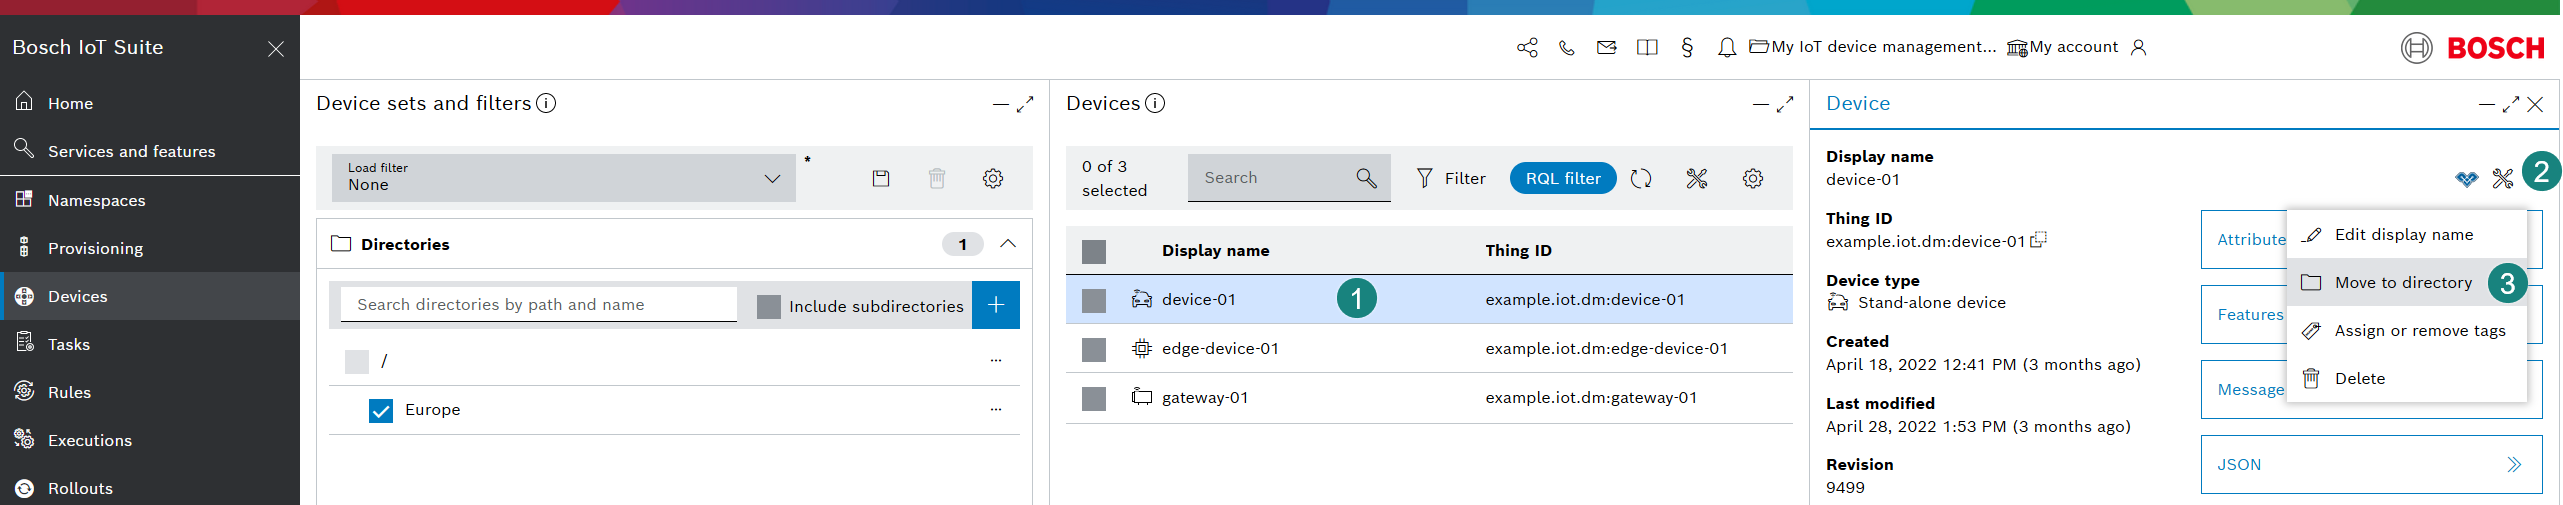Choose Assign or remove tags
The width and height of the screenshot is (2563, 505).
pos(2407,330)
